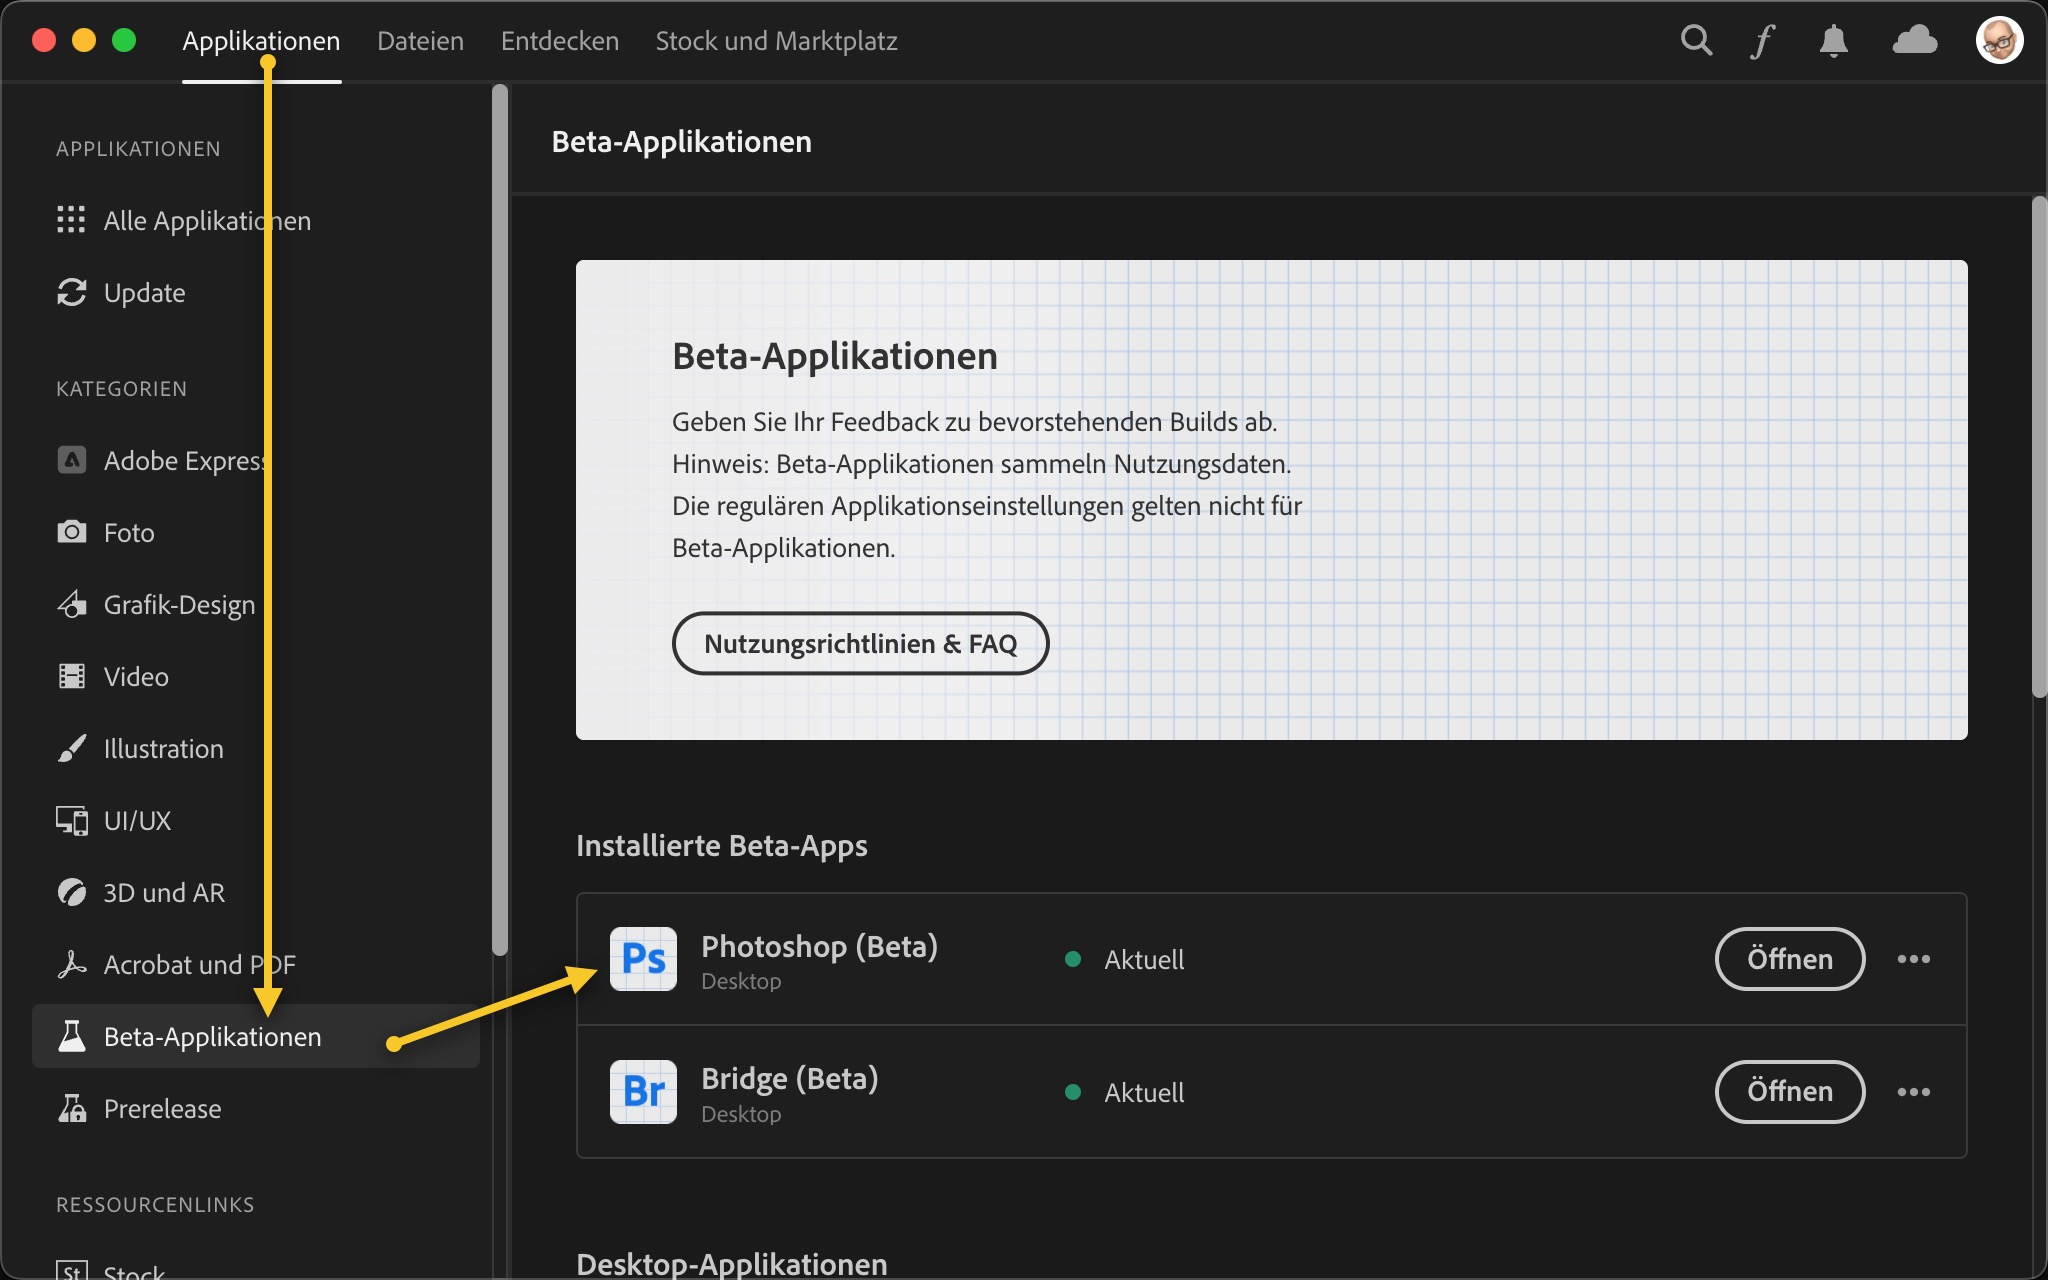Screen dimensions: 2048x1280
Task: Click the Bridge (Beta) app icon
Action: (643, 1092)
